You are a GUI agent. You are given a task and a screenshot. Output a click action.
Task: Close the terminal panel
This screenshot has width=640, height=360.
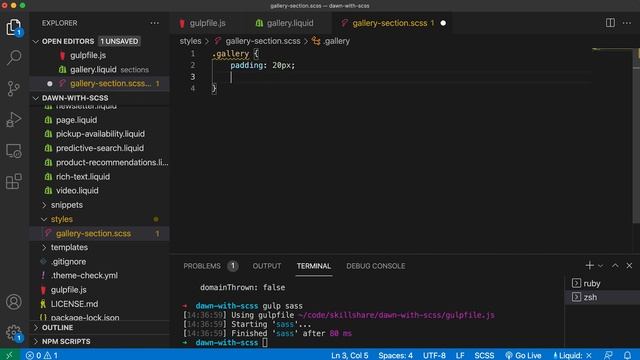[x=629, y=266]
